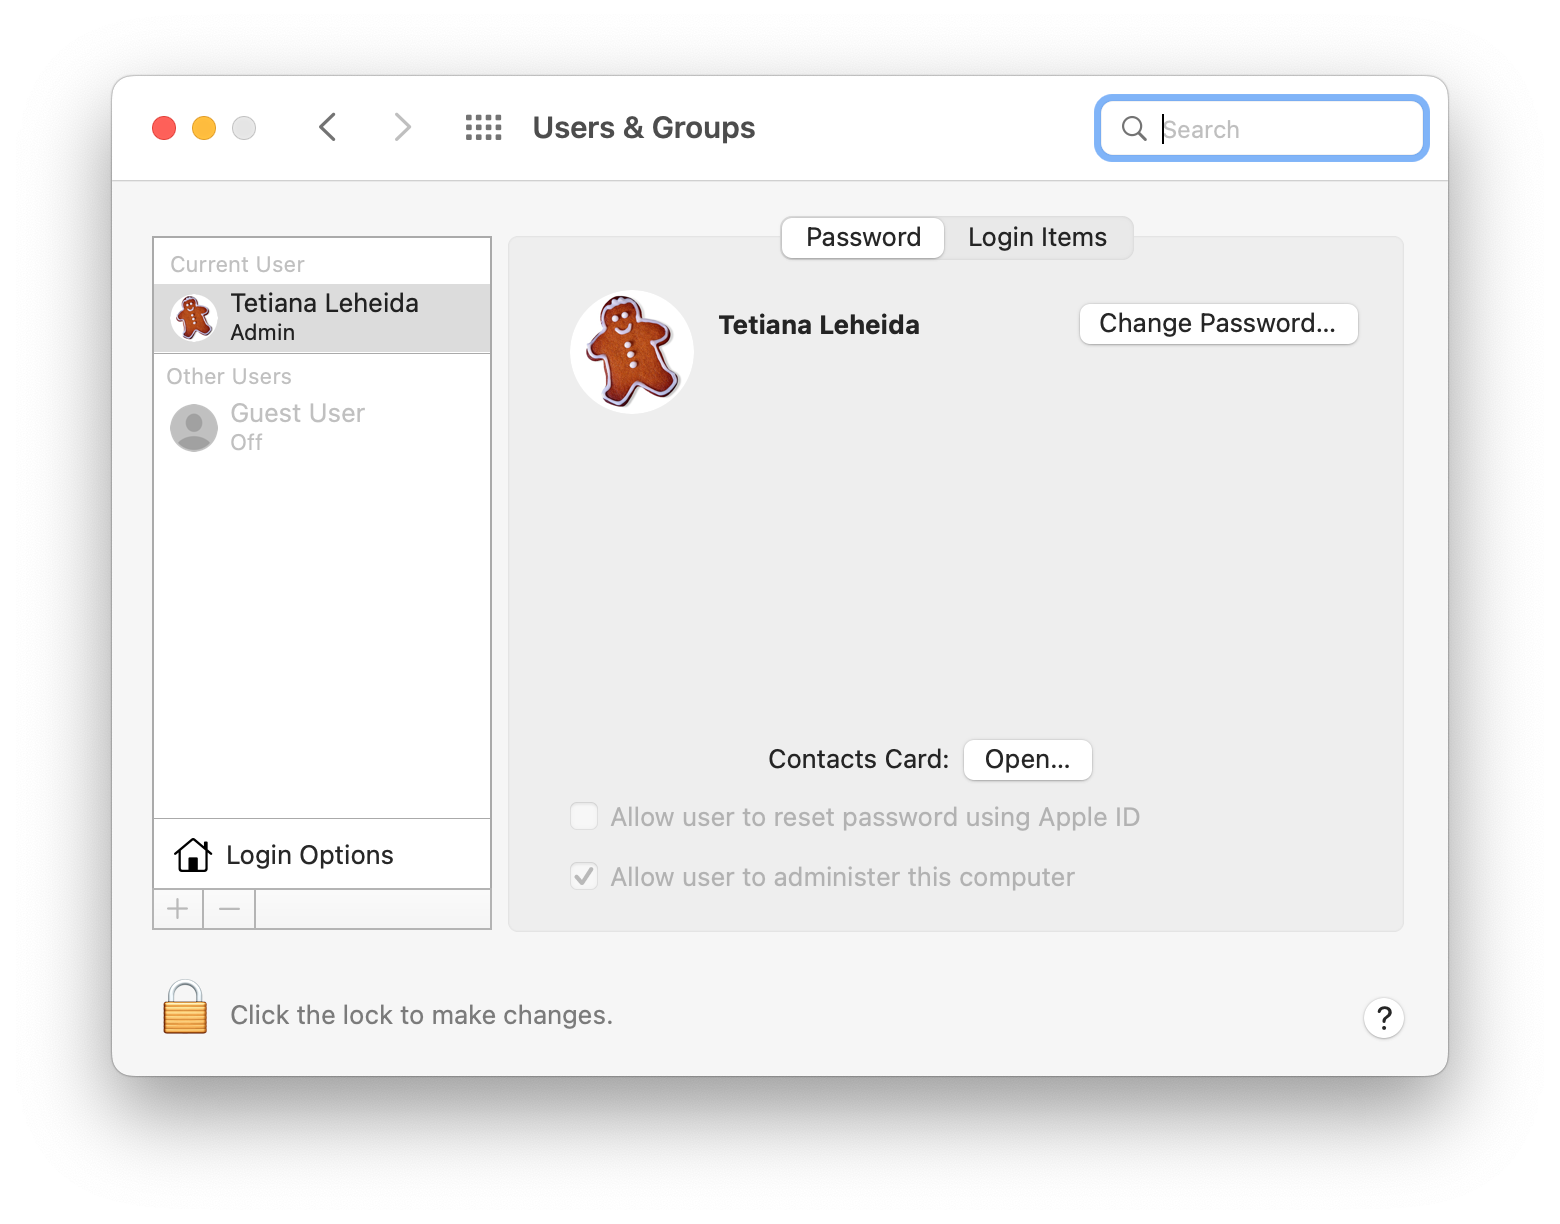Show all preferences grid icon
The height and width of the screenshot is (1224, 1560).
click(484, 128)
